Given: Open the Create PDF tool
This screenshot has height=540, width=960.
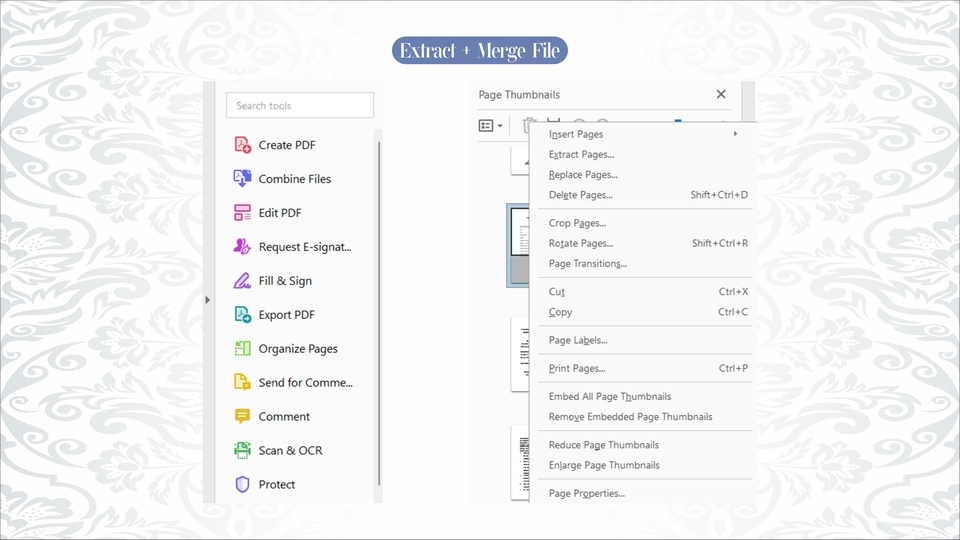Looking at the screenshot, I should (x=275, y=145).
